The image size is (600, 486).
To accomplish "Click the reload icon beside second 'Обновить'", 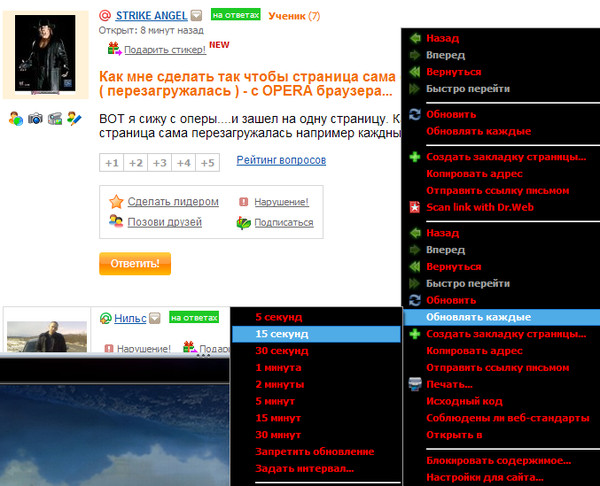I will 415,300.
